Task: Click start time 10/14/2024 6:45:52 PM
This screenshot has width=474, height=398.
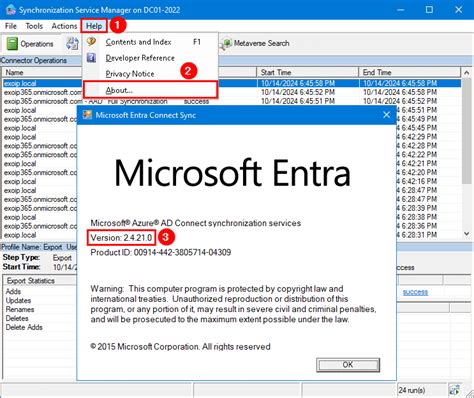Action: point(298,92)
